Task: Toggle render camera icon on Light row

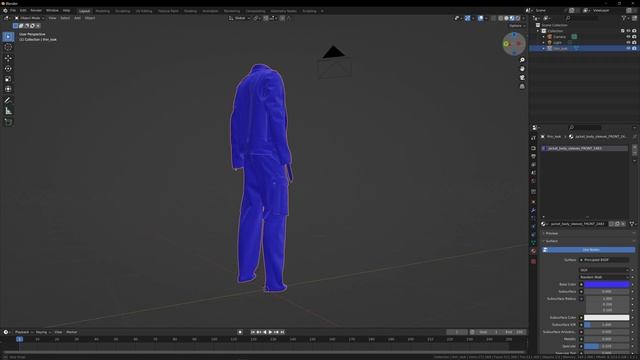Action: [x=634, y=42]
